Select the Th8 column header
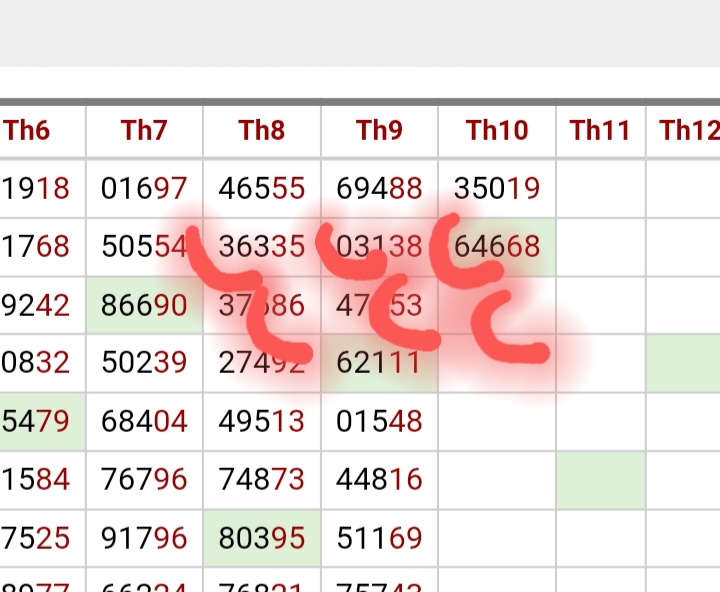720x592 pixels. (x=262, y=131)
